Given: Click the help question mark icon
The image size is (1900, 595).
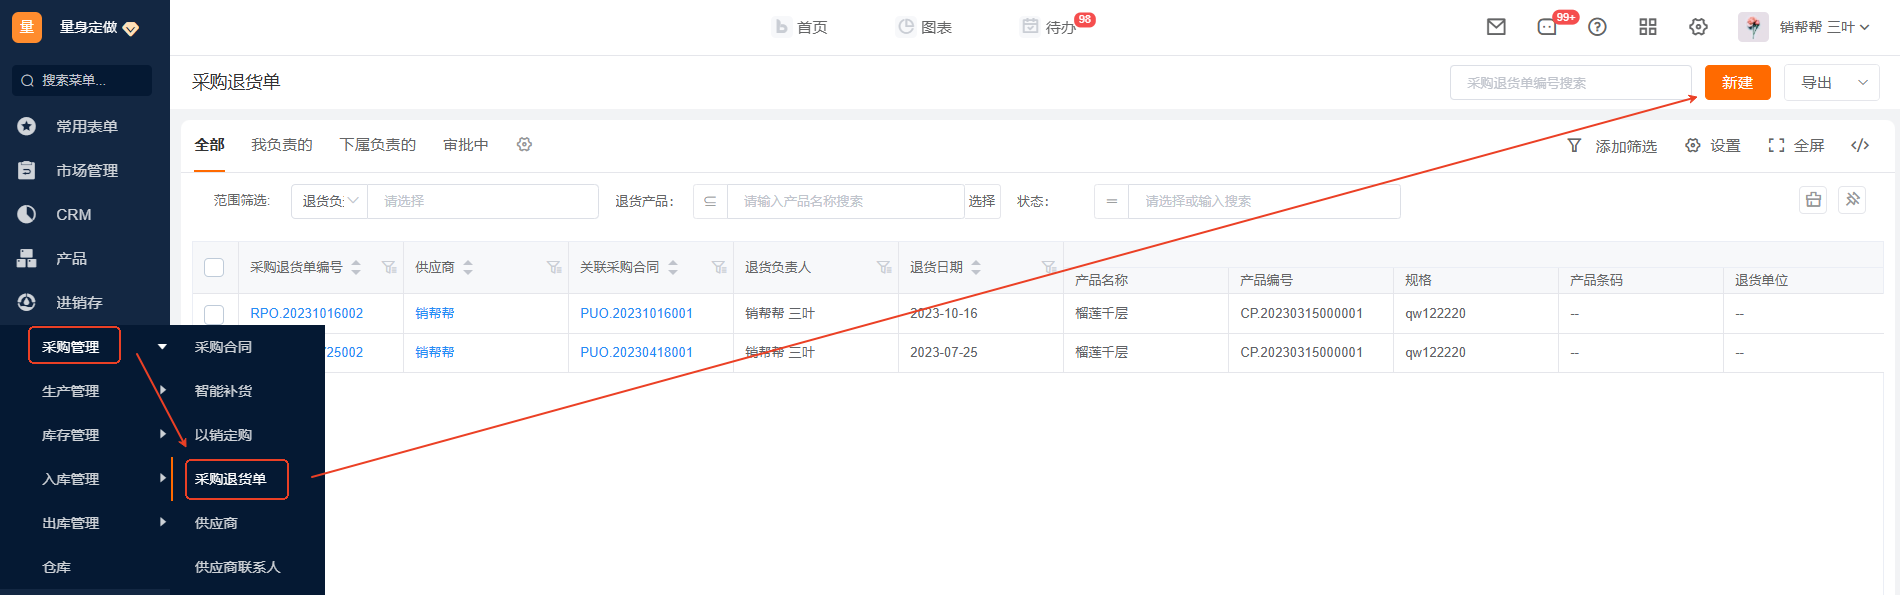Looking at the screenshot, I should [1597, 27].
